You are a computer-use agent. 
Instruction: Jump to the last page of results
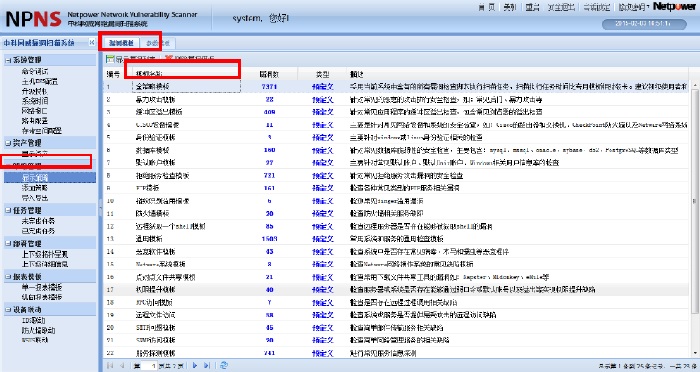207,365
